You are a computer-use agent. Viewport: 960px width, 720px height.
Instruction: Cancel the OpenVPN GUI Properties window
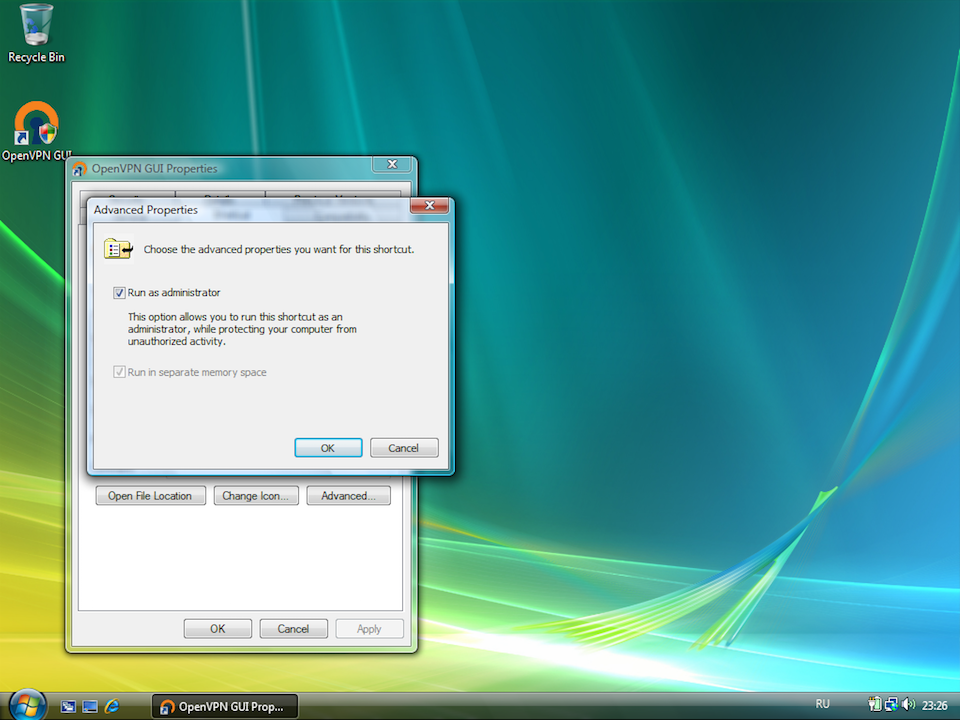point(293,629)
